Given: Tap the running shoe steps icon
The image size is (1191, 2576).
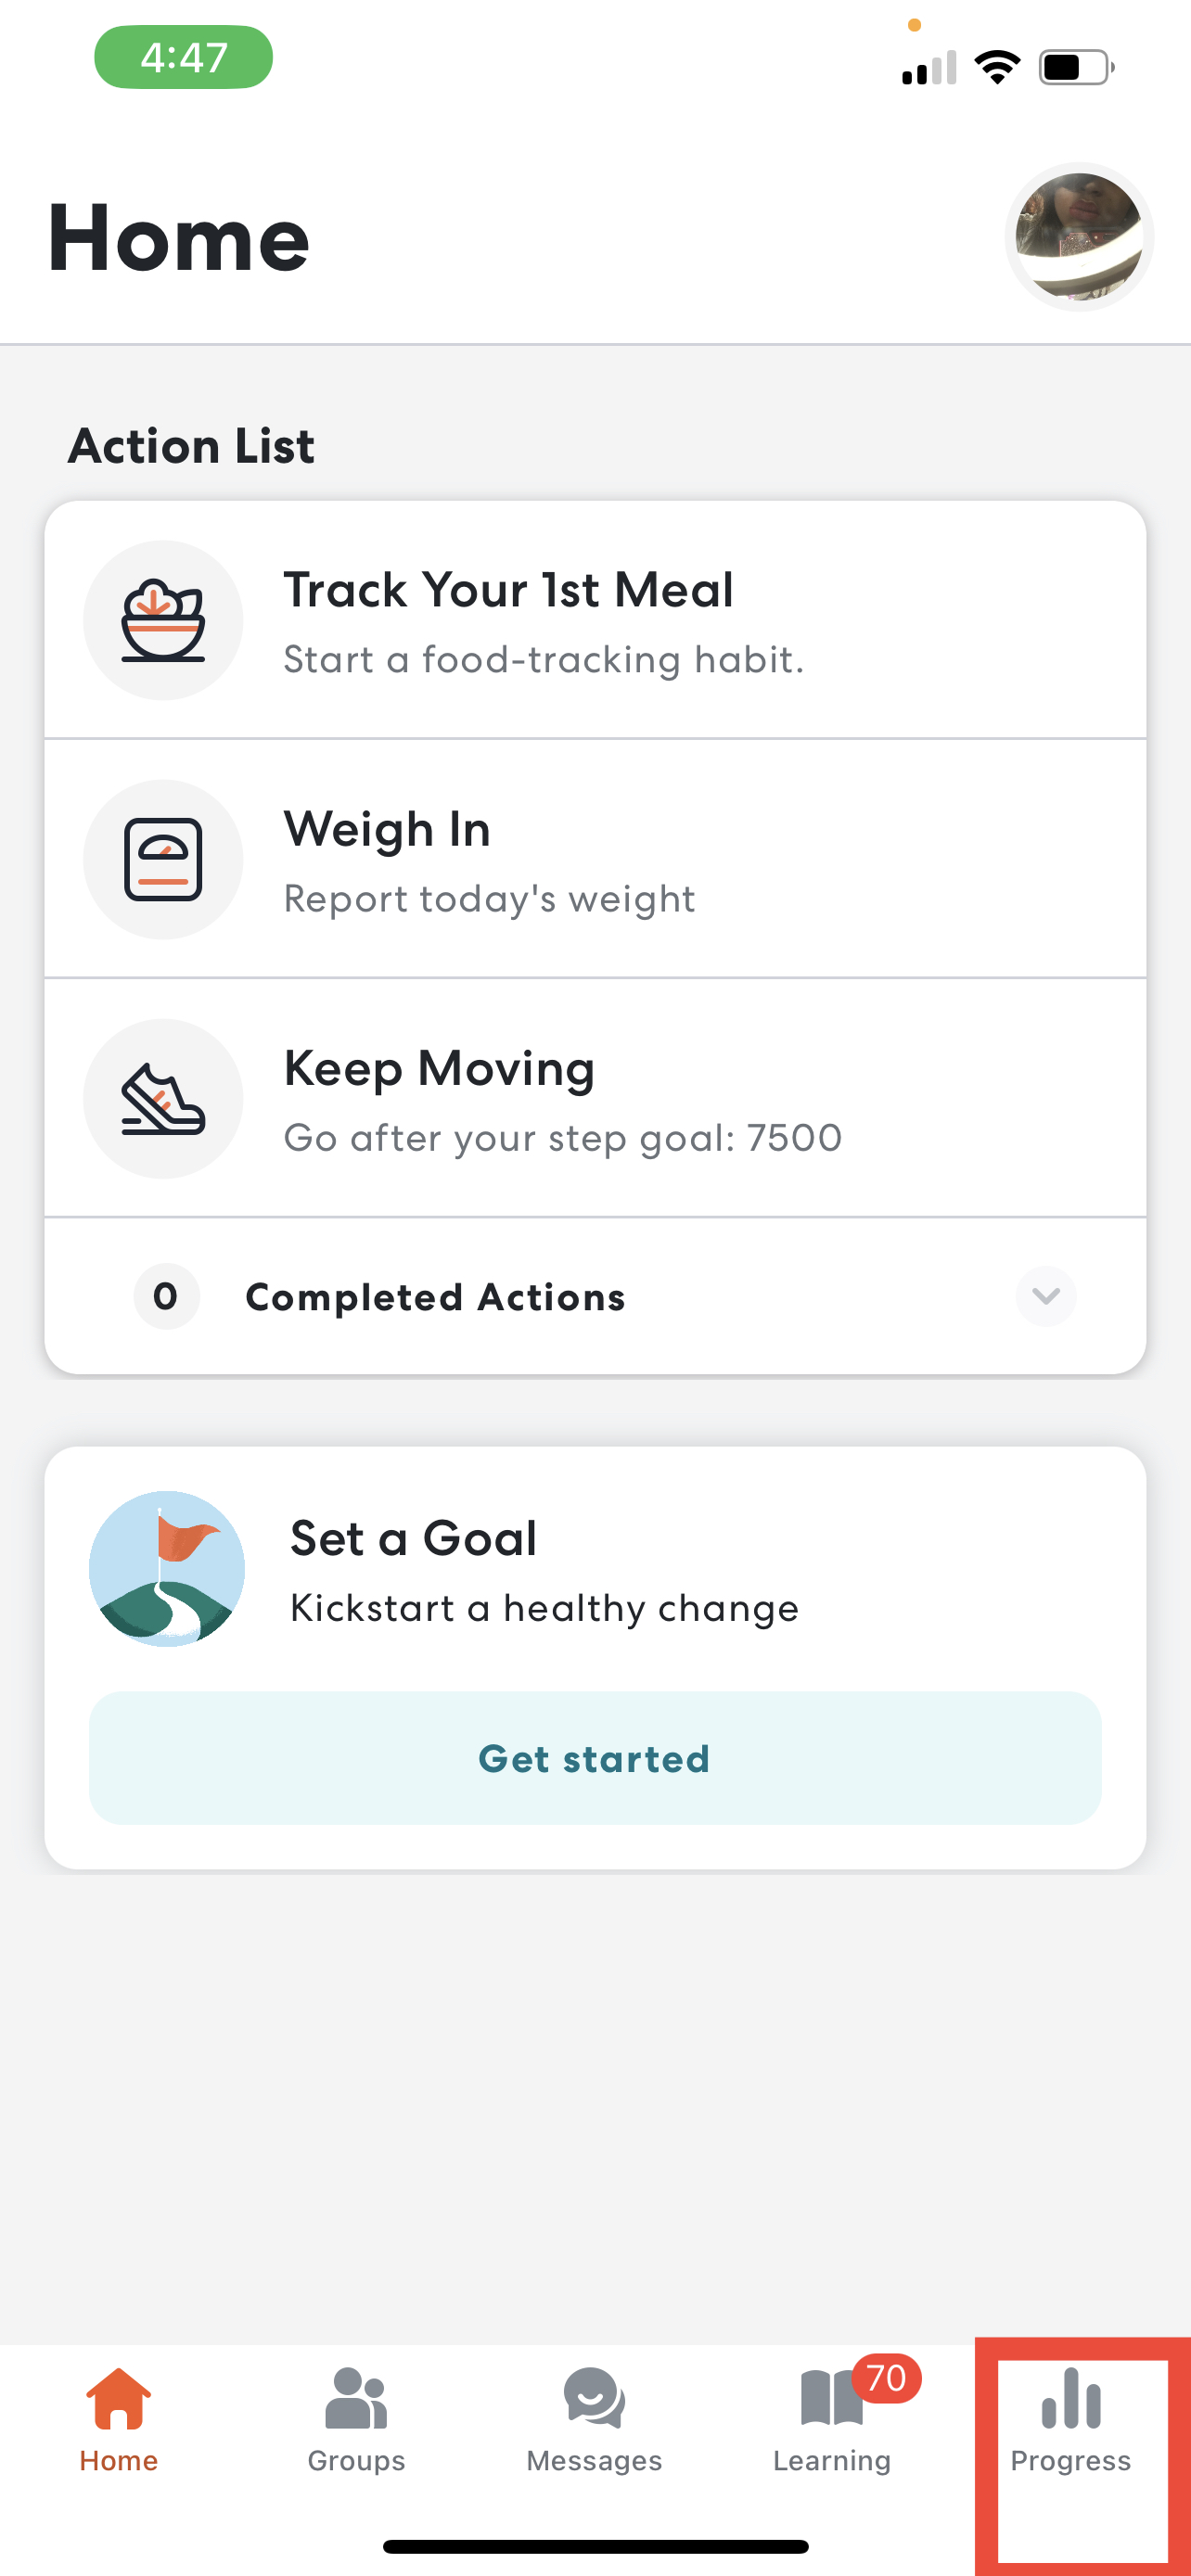Looking at the screenshot, I should (x=163, y=1098).
